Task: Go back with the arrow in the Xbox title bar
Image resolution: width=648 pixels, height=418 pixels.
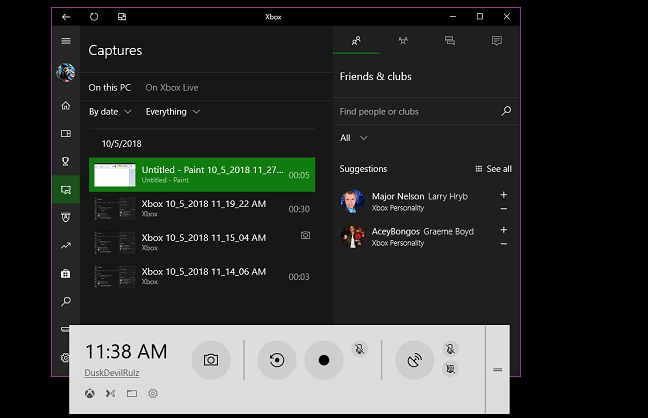Action: [66, 17]
